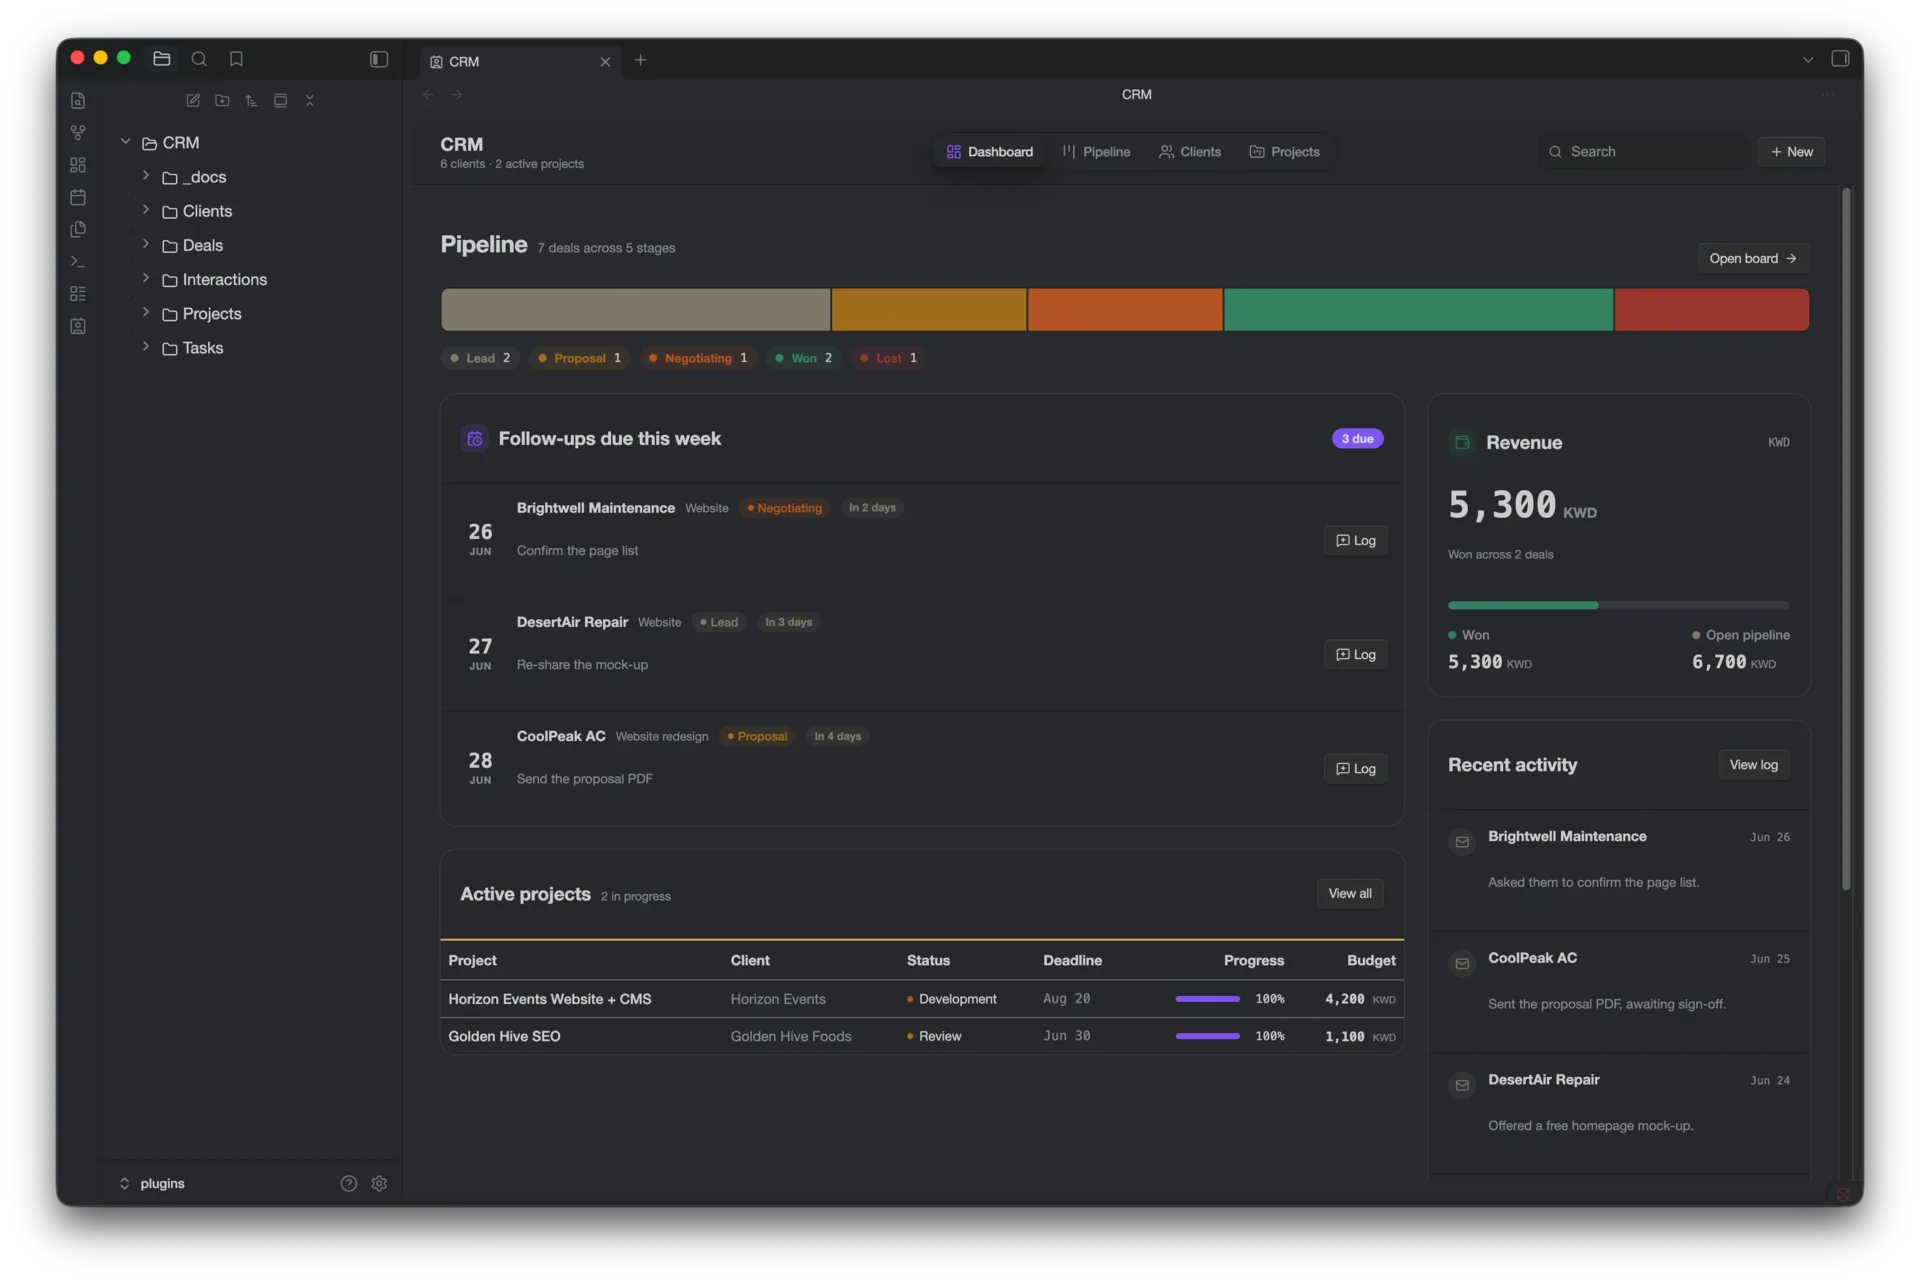Log the CoolPeak AC follow-up

click(1355, 769)
